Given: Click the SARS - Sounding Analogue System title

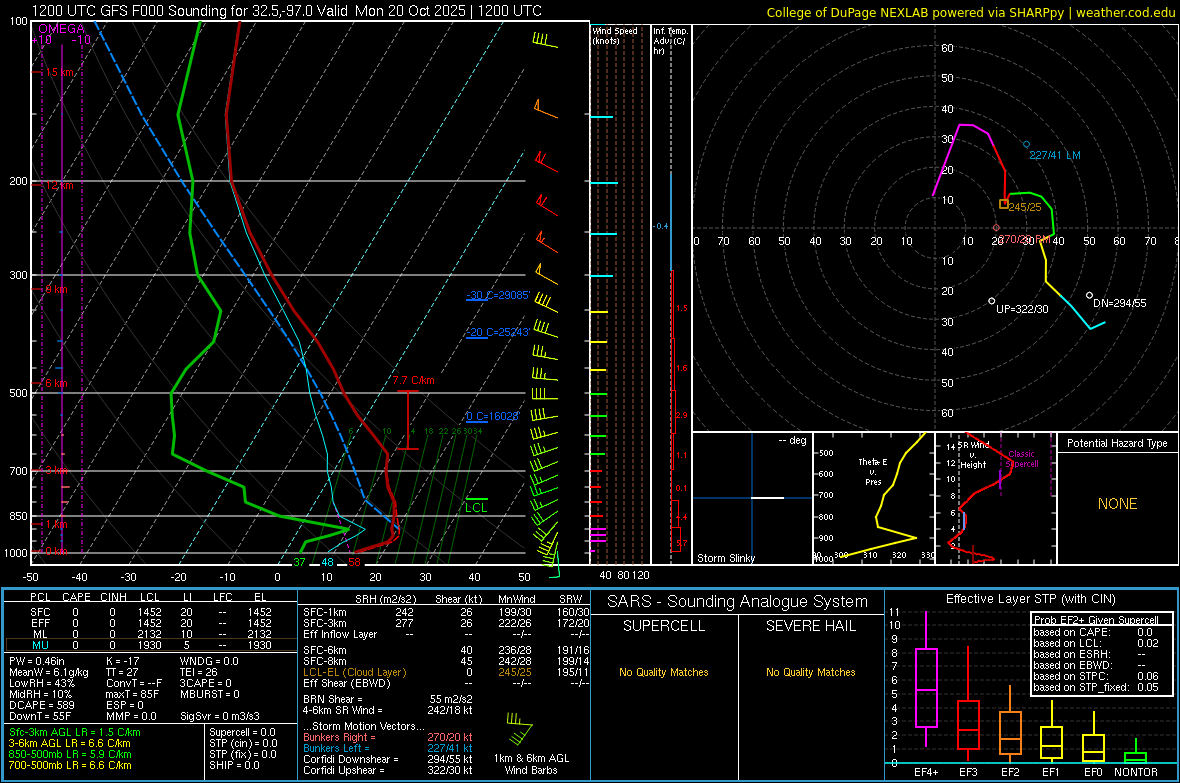Looking at the screenshot, I should tap(737, 602).
